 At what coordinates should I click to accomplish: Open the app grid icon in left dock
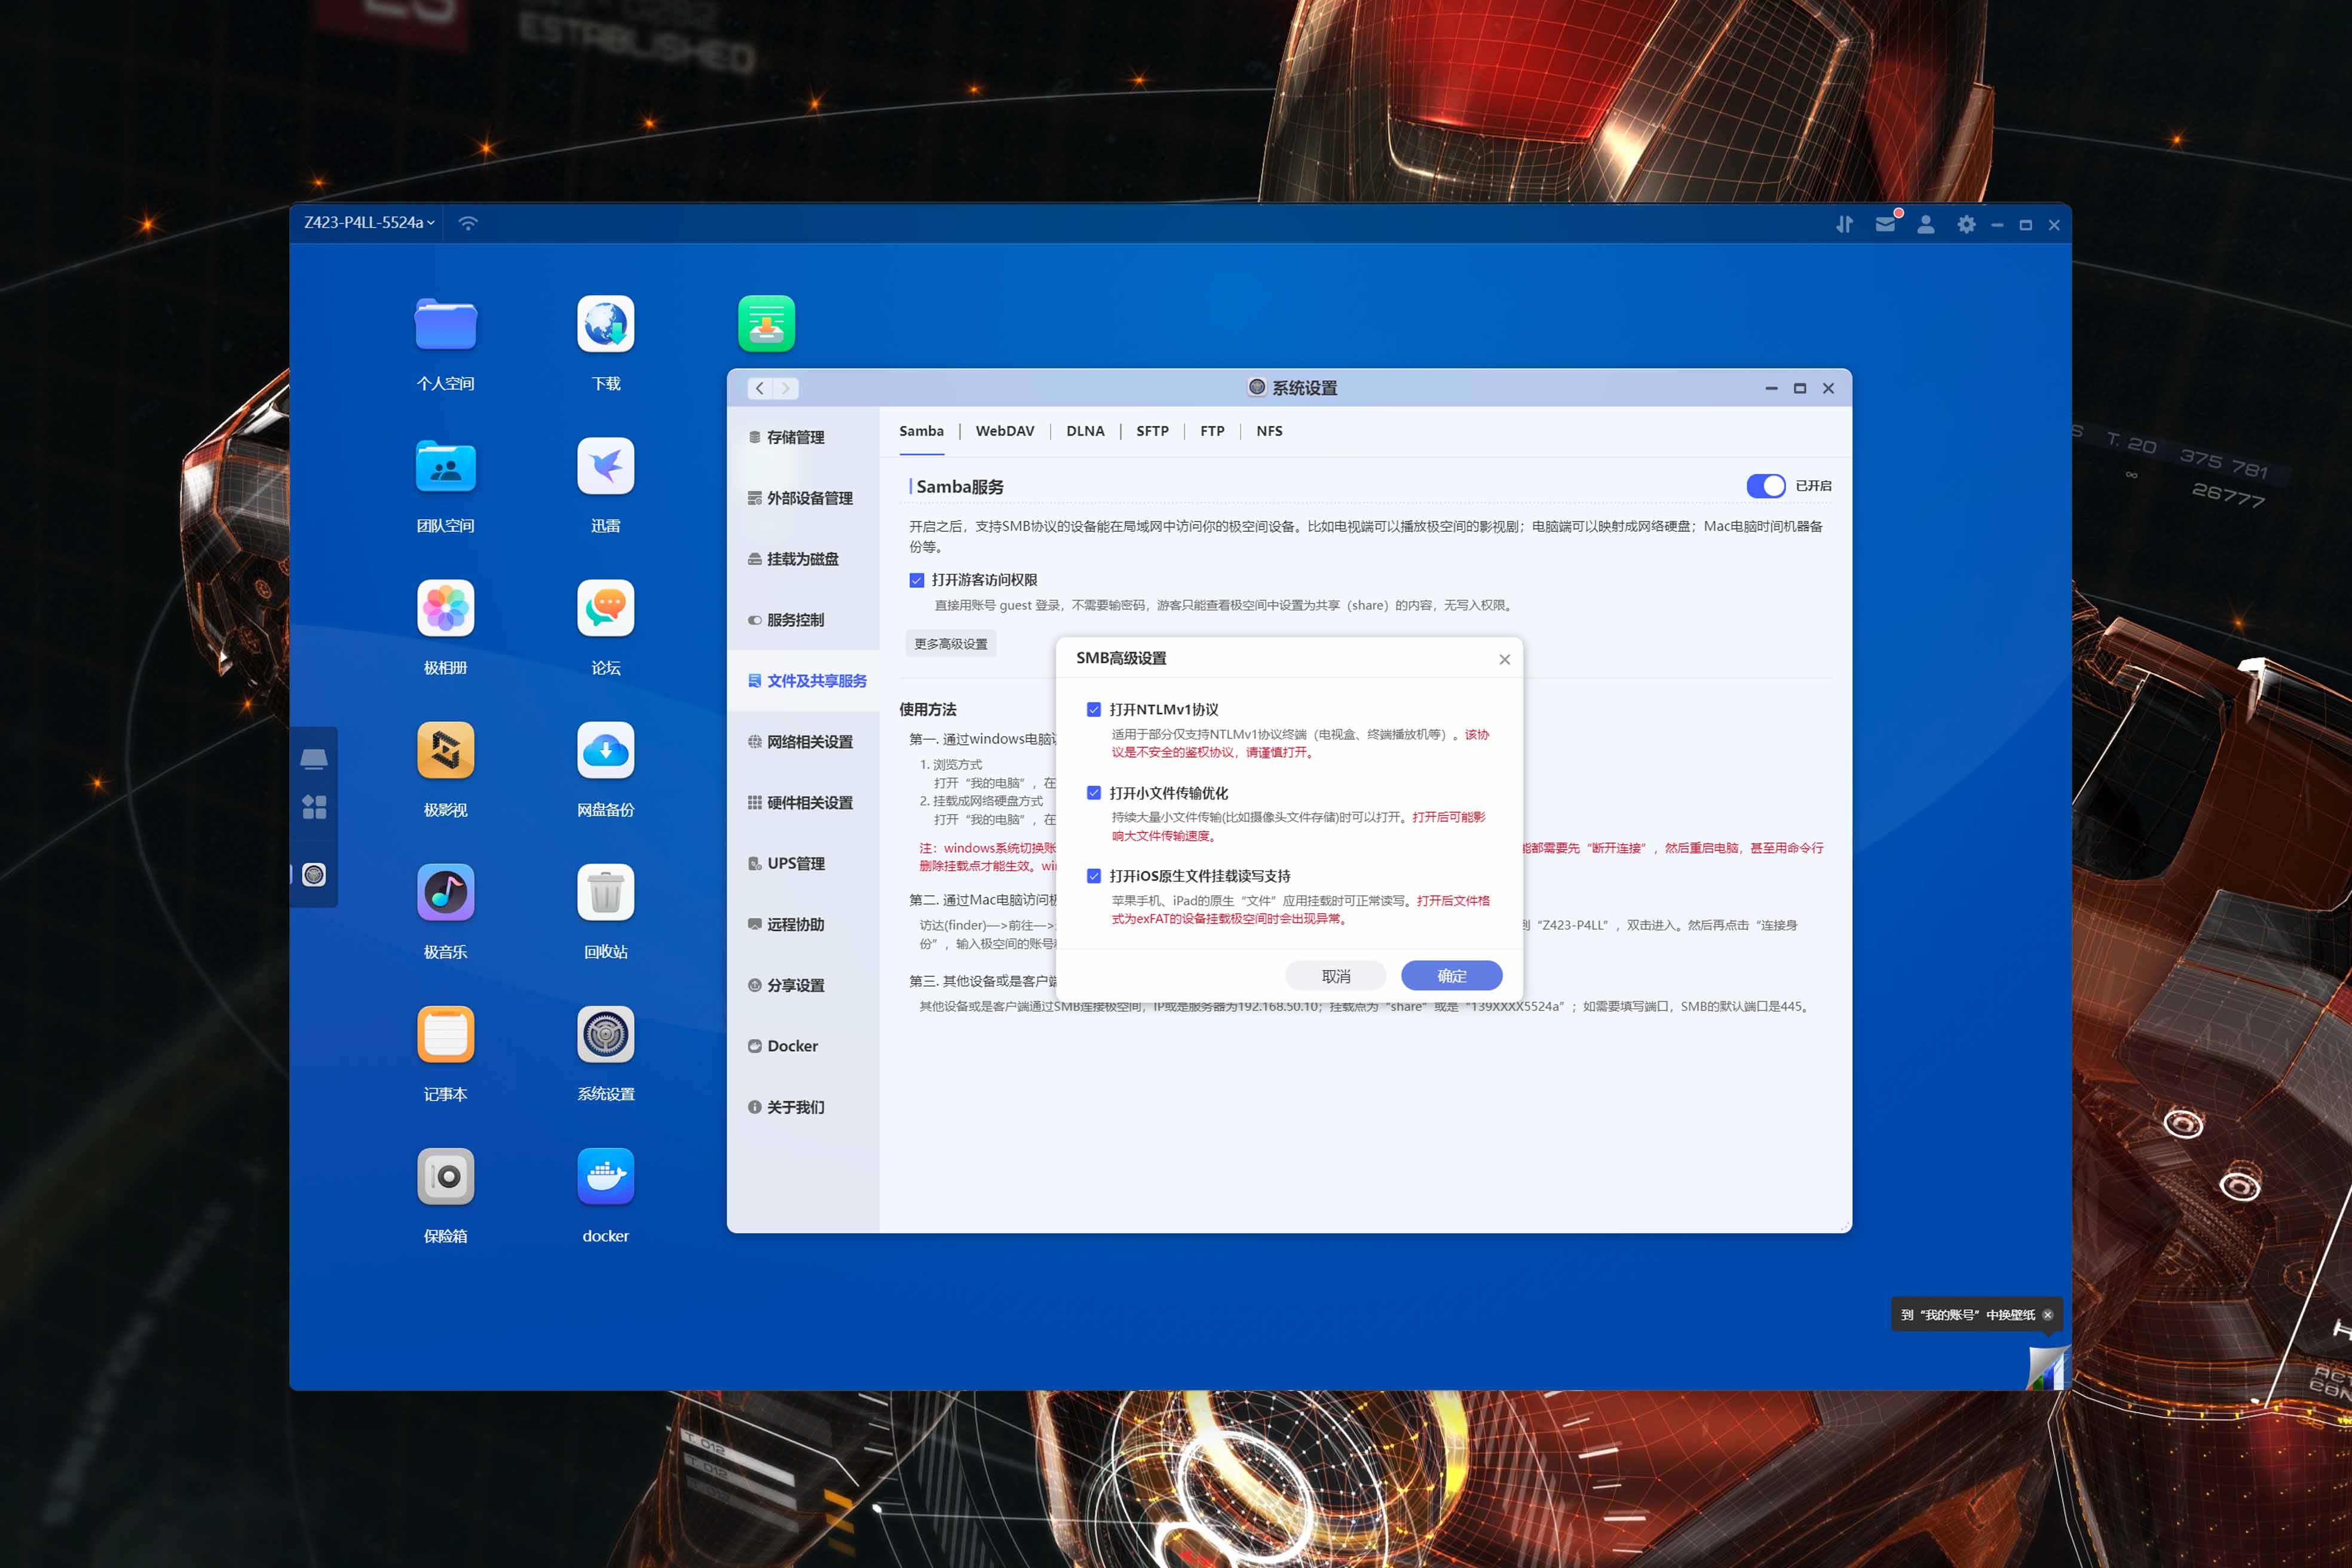tap(314, 807)
